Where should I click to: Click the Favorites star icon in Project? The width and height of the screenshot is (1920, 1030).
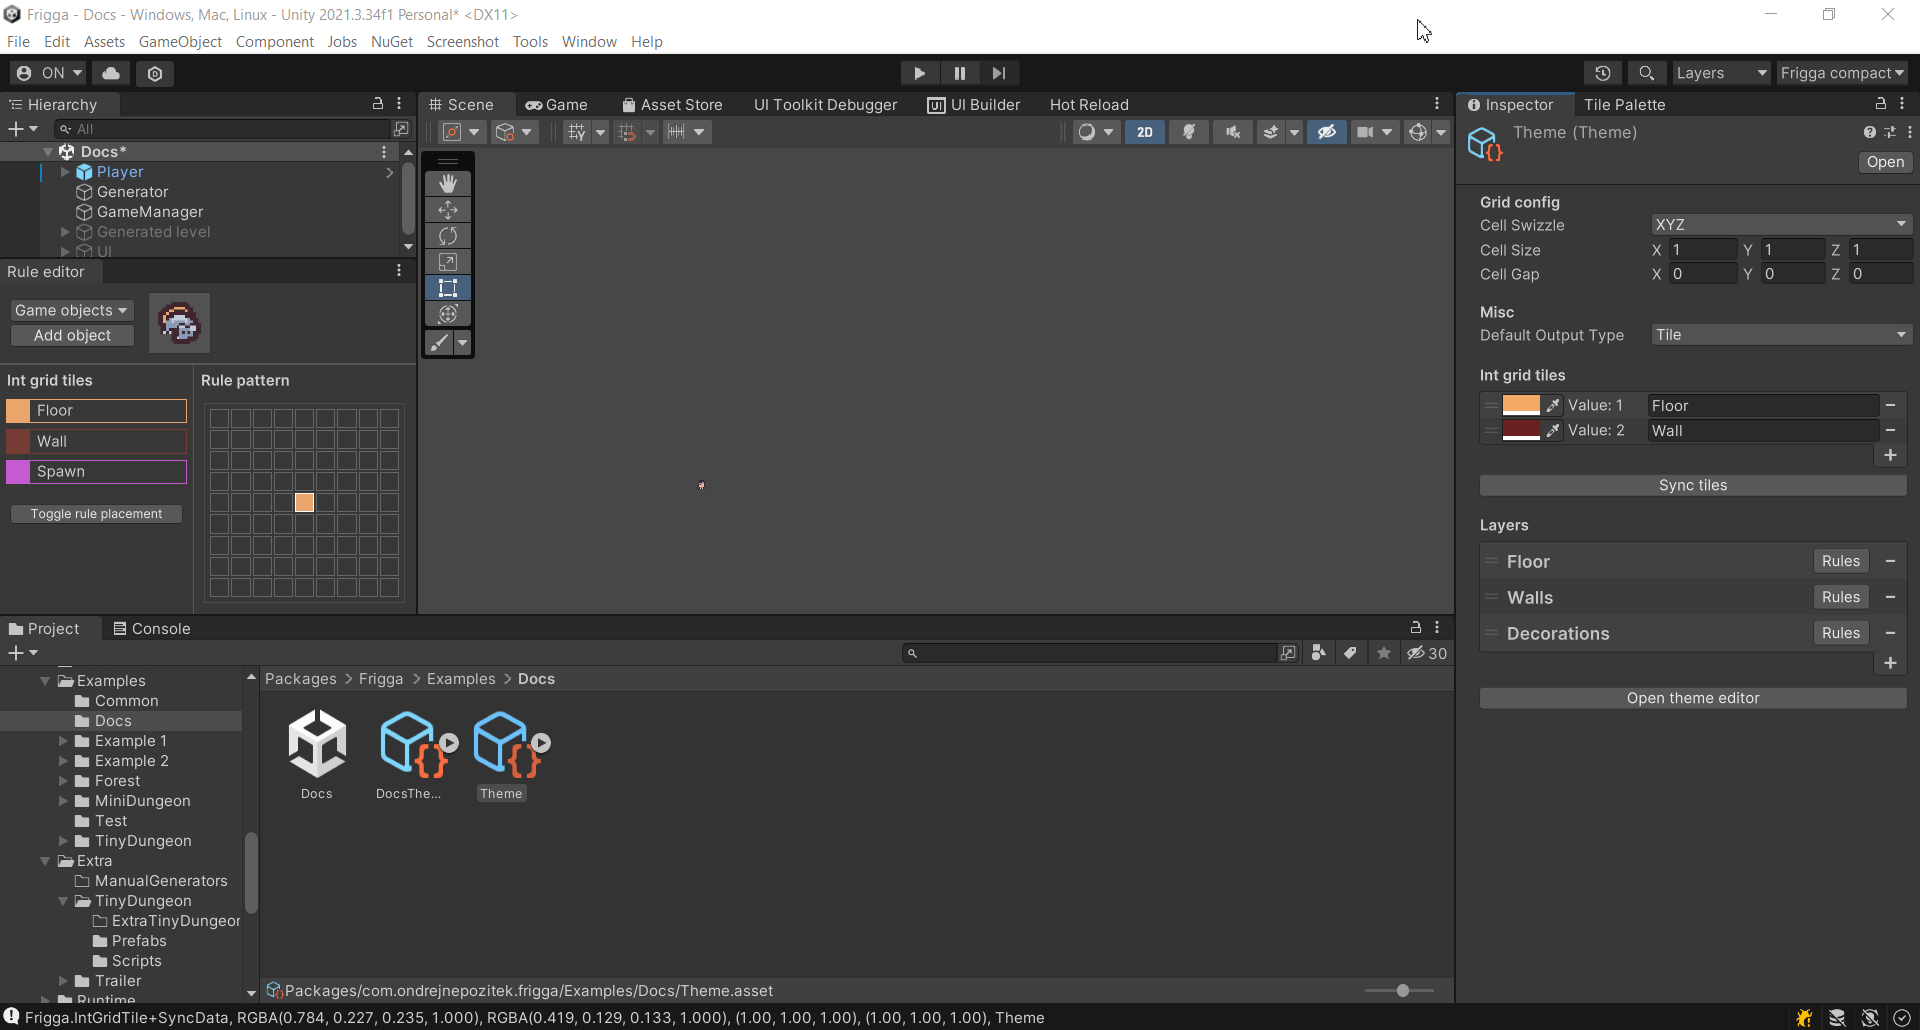point(1384,653)
